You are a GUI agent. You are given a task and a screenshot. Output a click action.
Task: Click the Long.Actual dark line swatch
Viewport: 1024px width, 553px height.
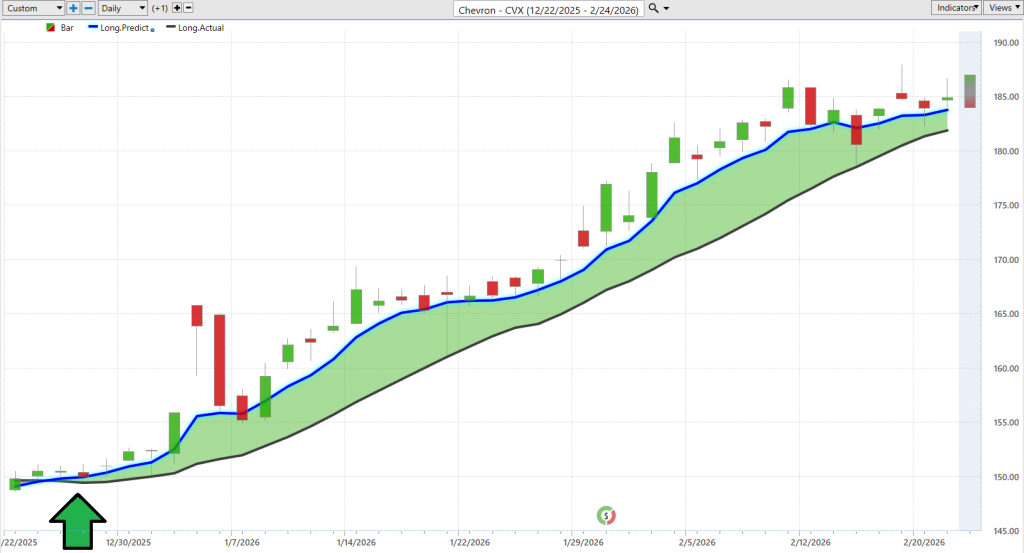[x=170, y=27]
